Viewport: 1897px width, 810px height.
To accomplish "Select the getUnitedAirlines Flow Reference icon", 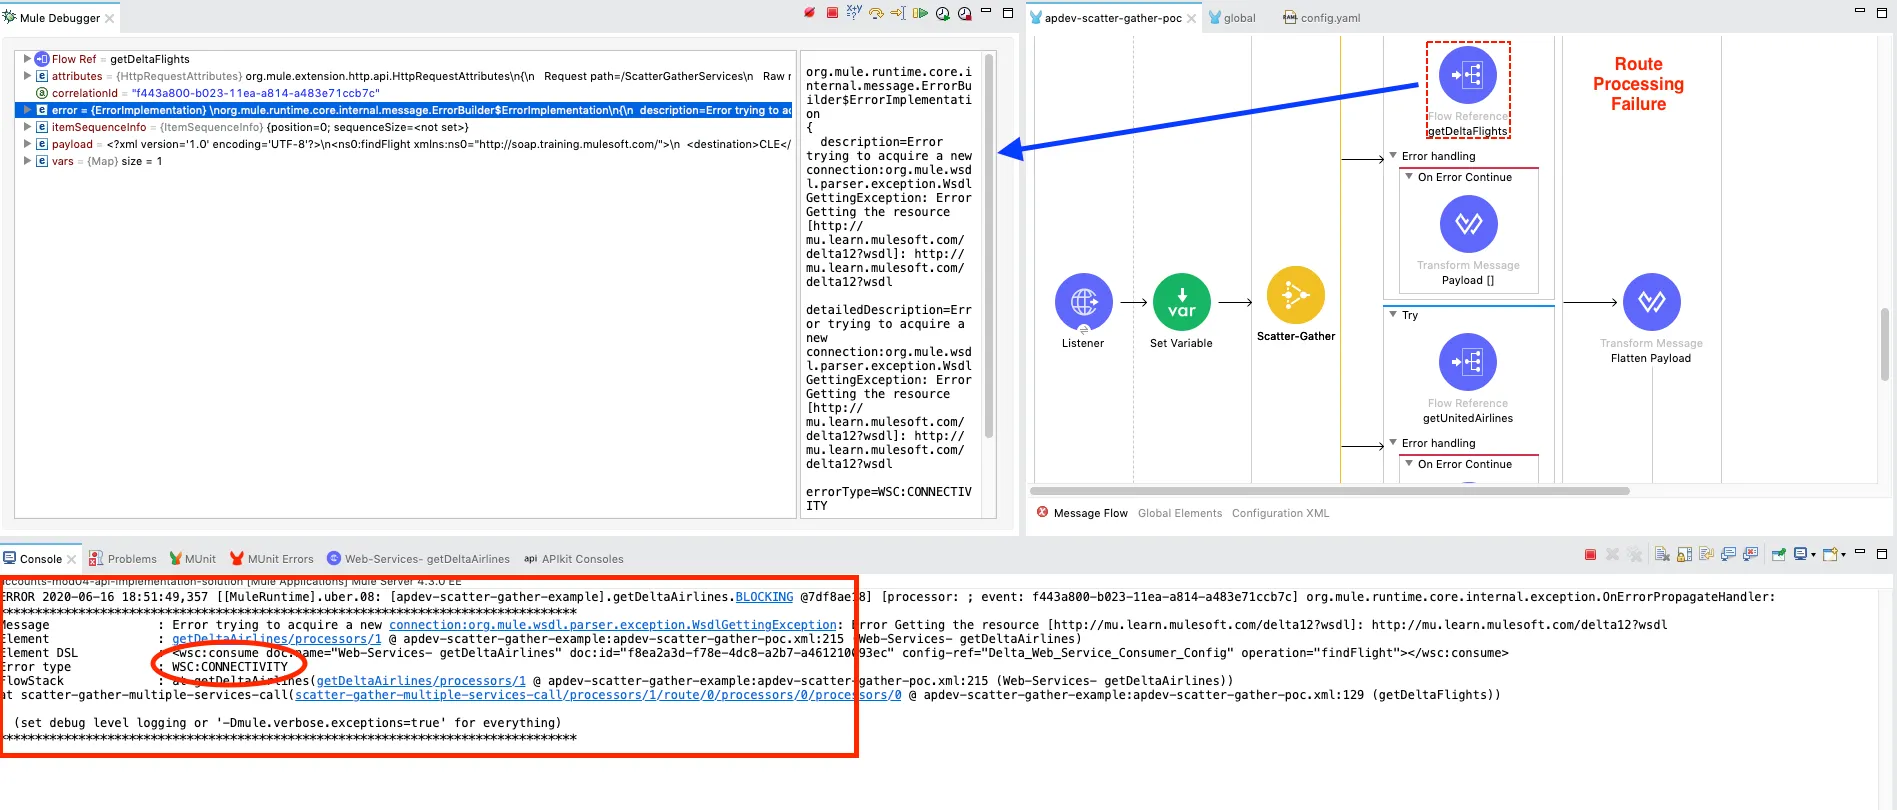I will pos(1468,361).
